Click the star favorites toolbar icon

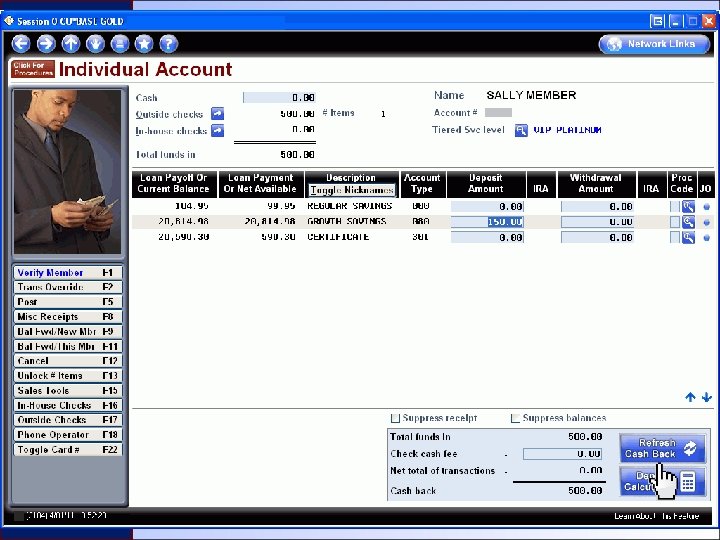pos(144,44)
